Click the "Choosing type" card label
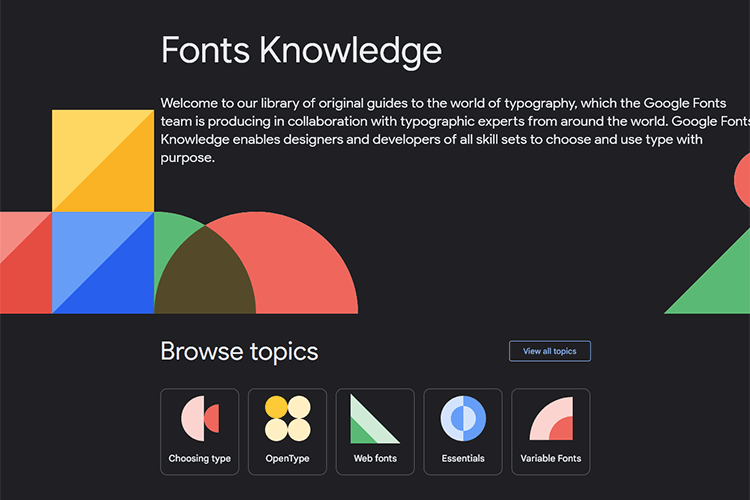 pos(199,459)
